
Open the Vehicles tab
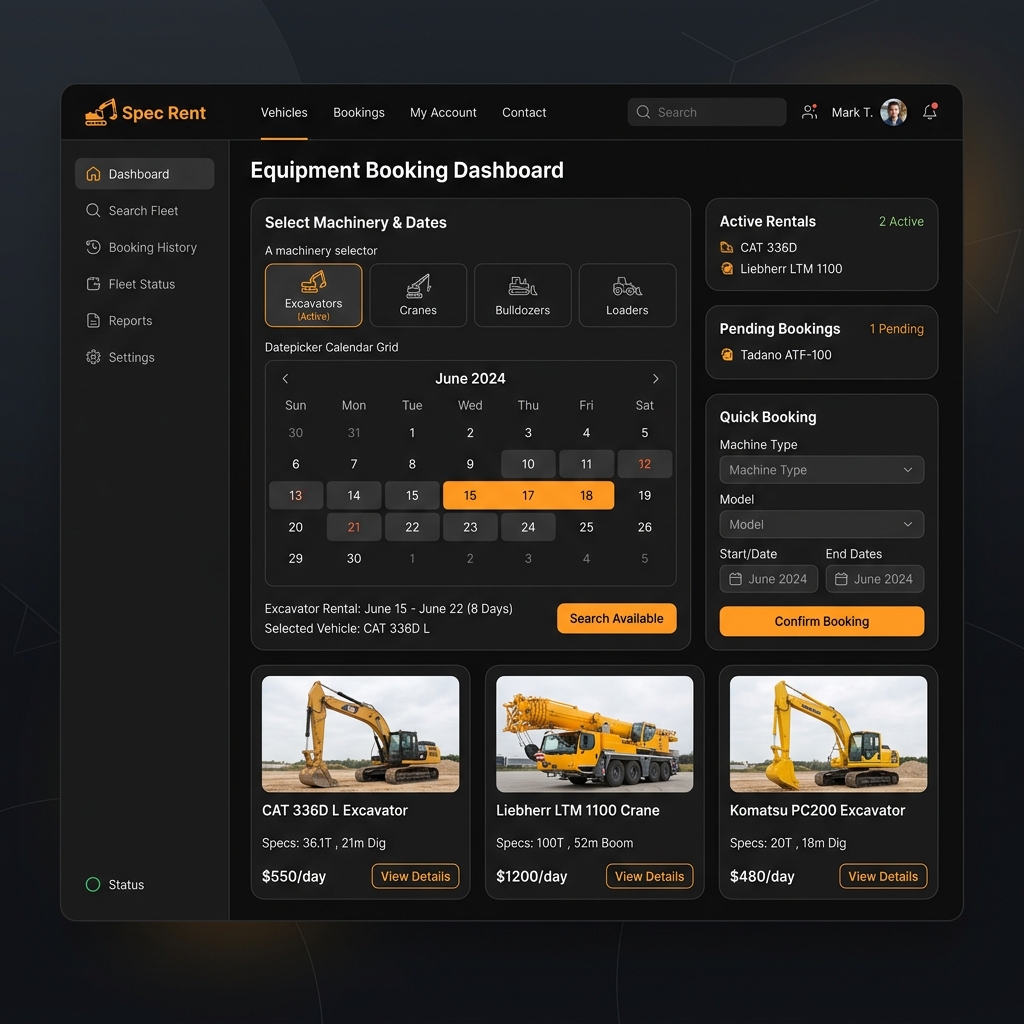284,112
